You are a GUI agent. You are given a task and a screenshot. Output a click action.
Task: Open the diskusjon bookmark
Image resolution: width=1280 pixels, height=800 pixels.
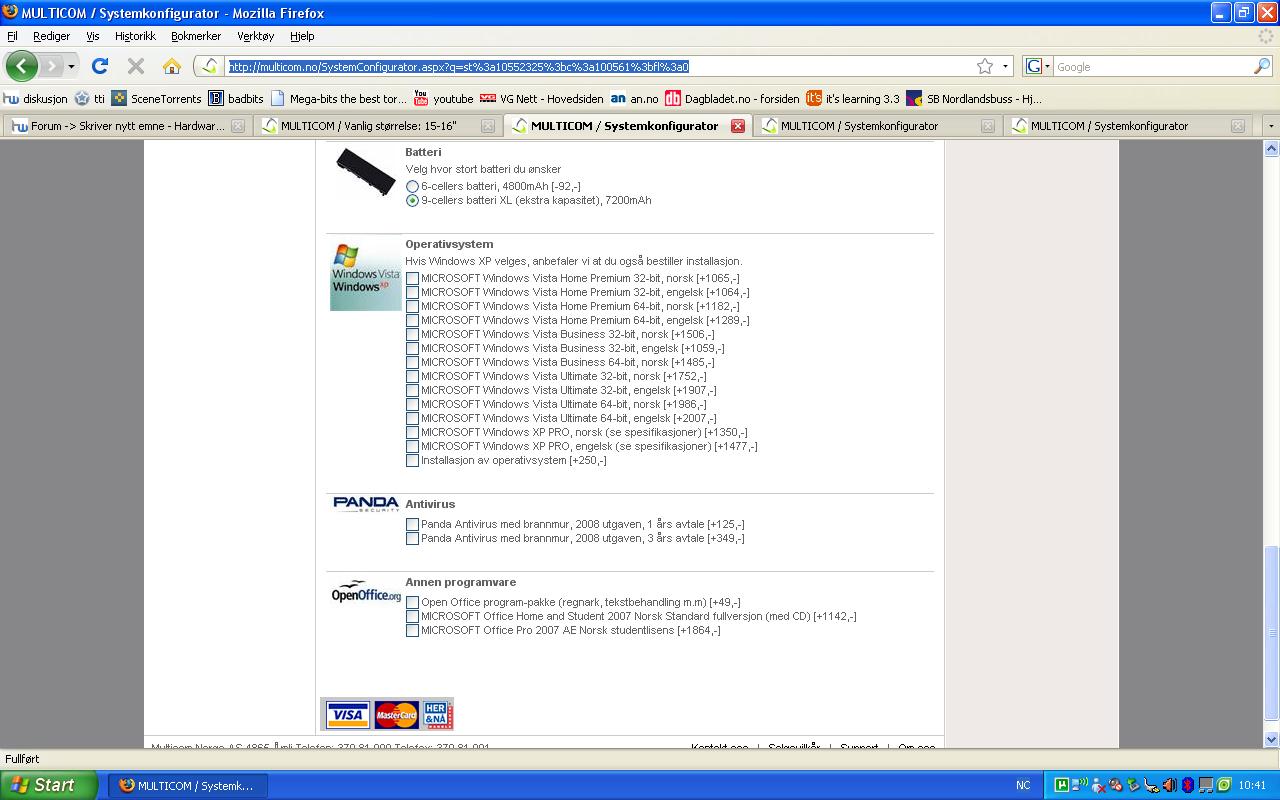click(x=36, y=98)
